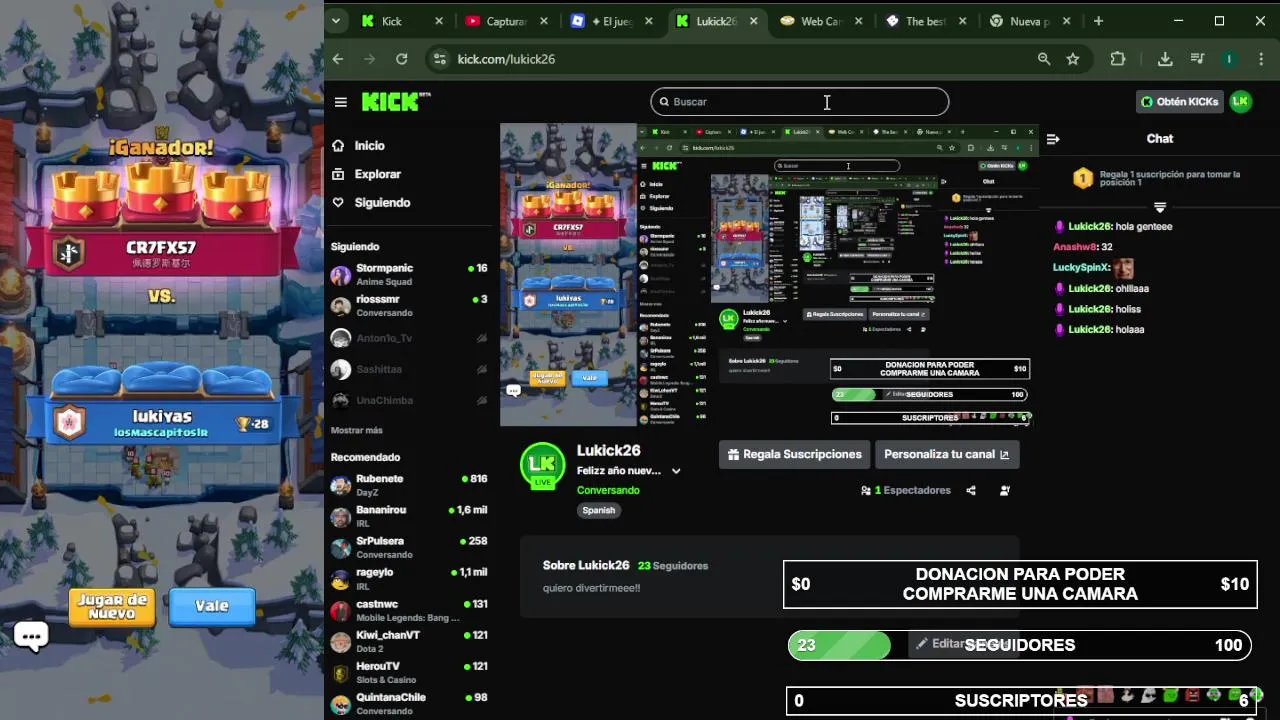
Task: Open the Bananirou recommended channel
Action: point(409,517)
